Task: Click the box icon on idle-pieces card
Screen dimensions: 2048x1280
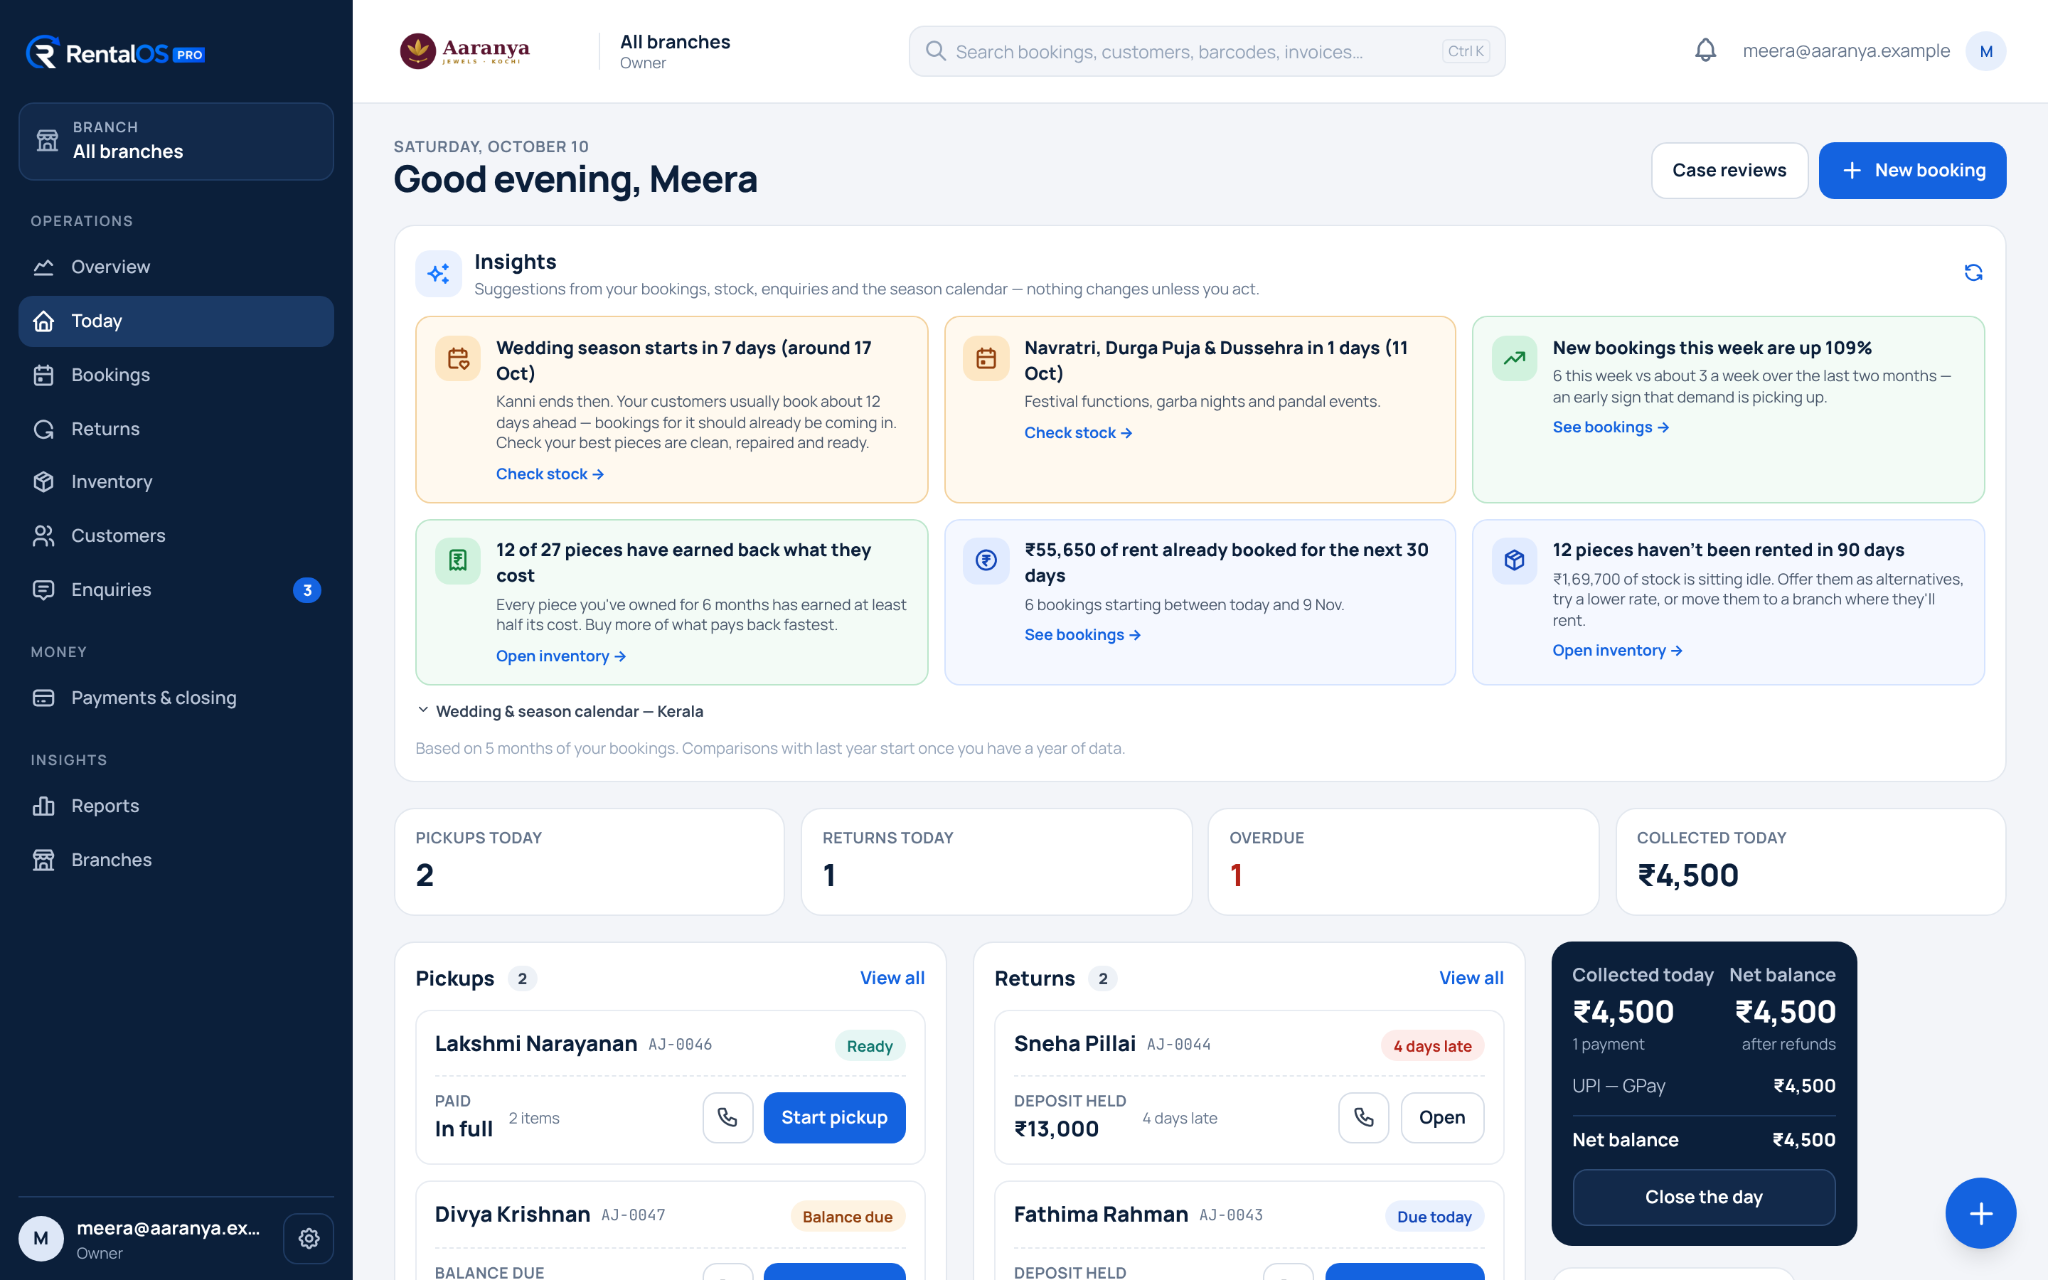Action: 1515,561
